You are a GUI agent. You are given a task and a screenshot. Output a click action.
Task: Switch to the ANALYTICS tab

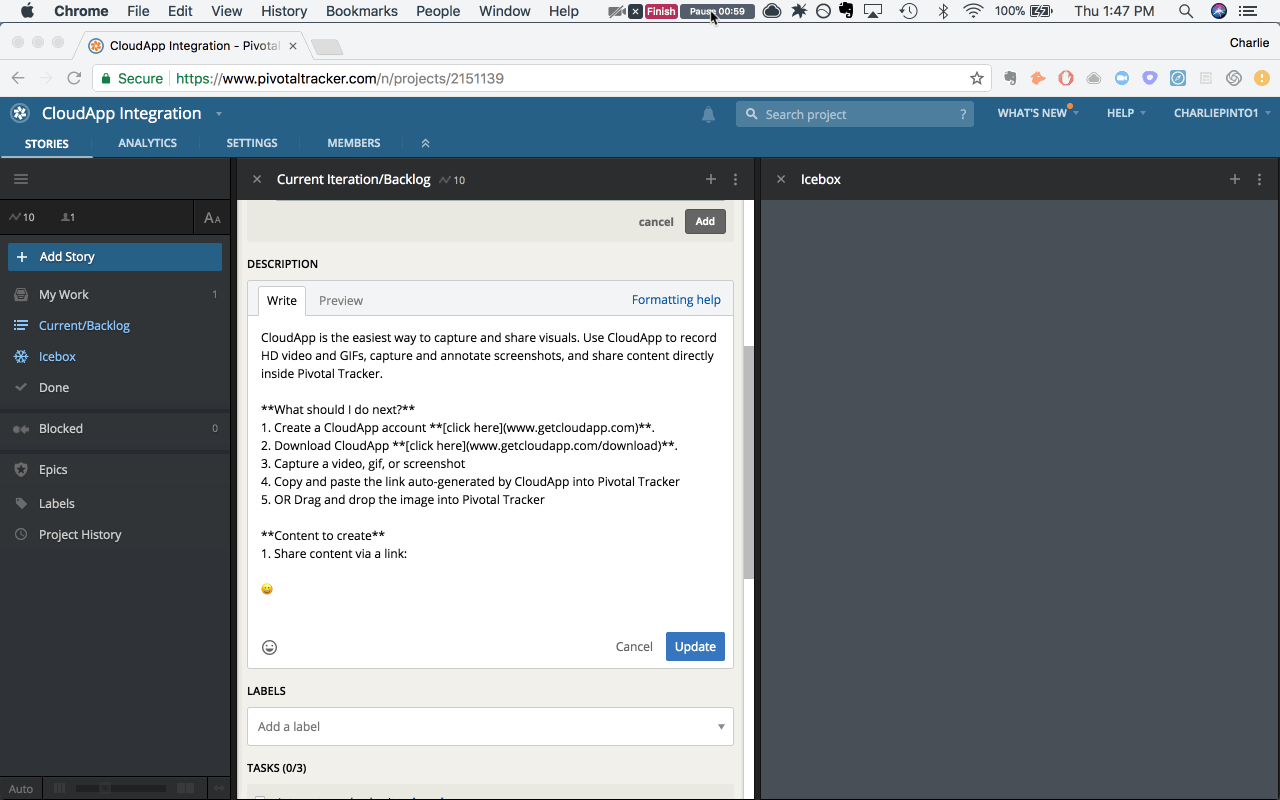(x=147, y=143)
